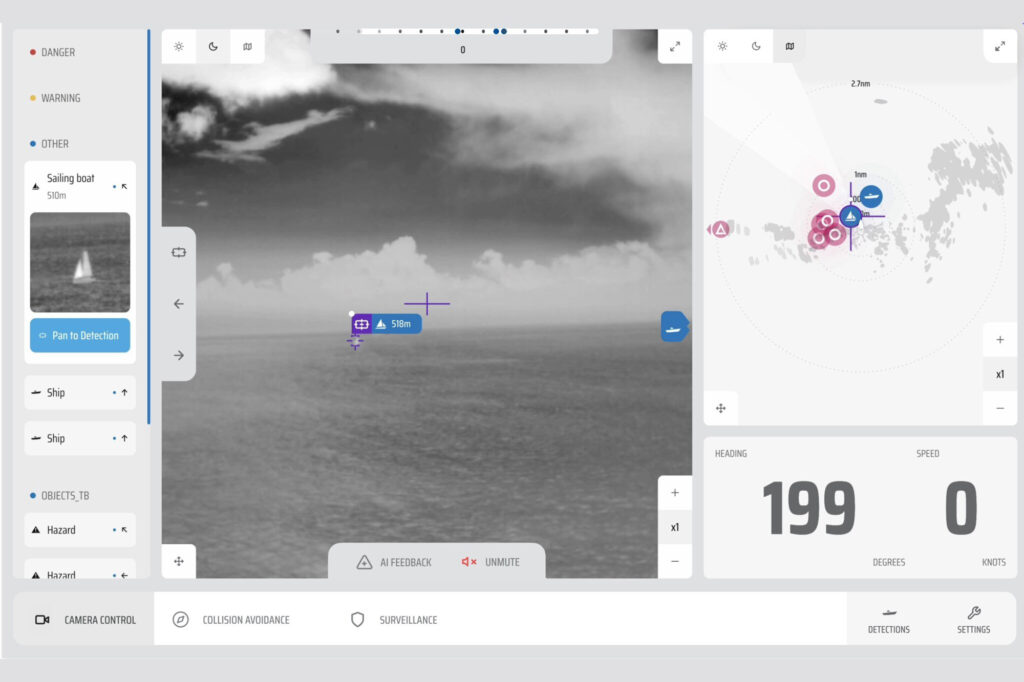
Task: Zoom in the camera with plus button
Action: [675, 493]
